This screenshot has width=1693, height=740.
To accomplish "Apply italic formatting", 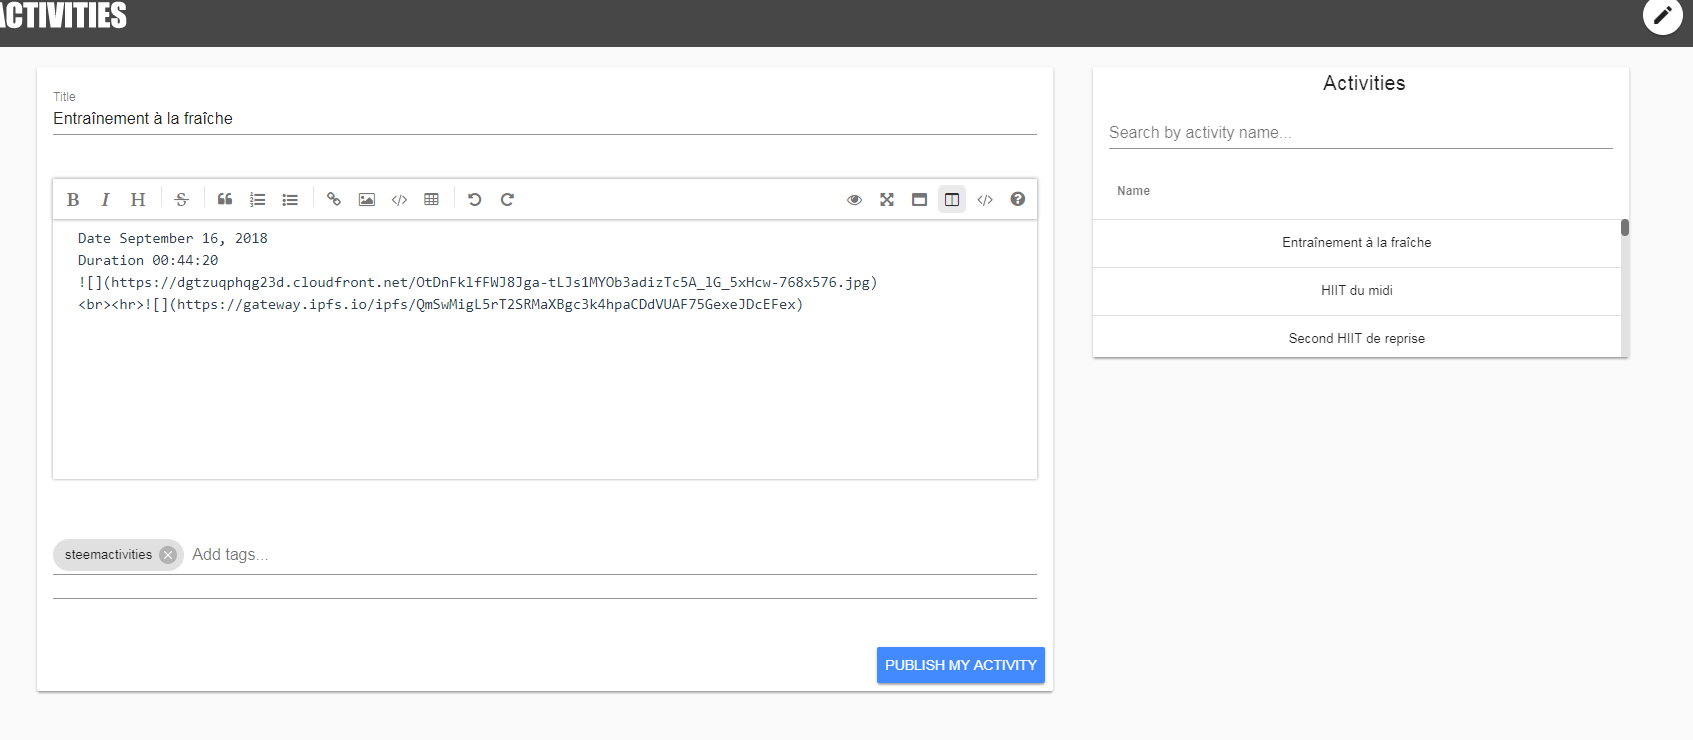I will coord(105,200).
